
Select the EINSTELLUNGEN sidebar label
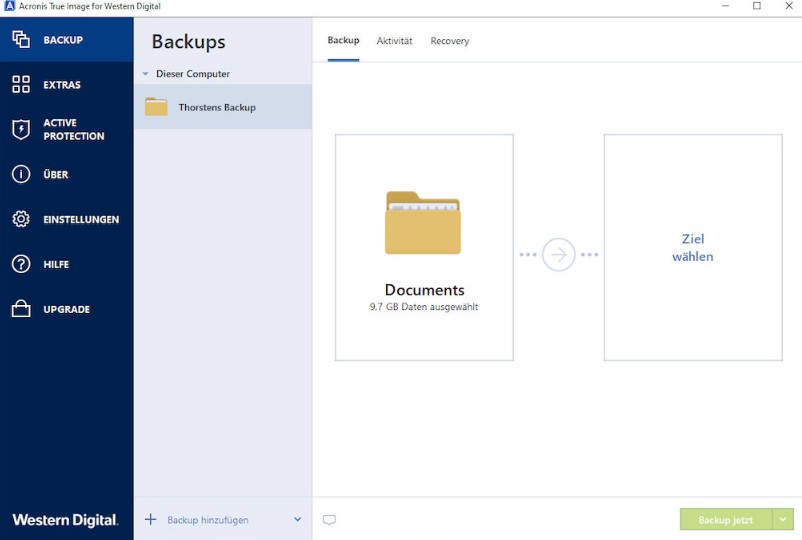(x=81, y=219)
